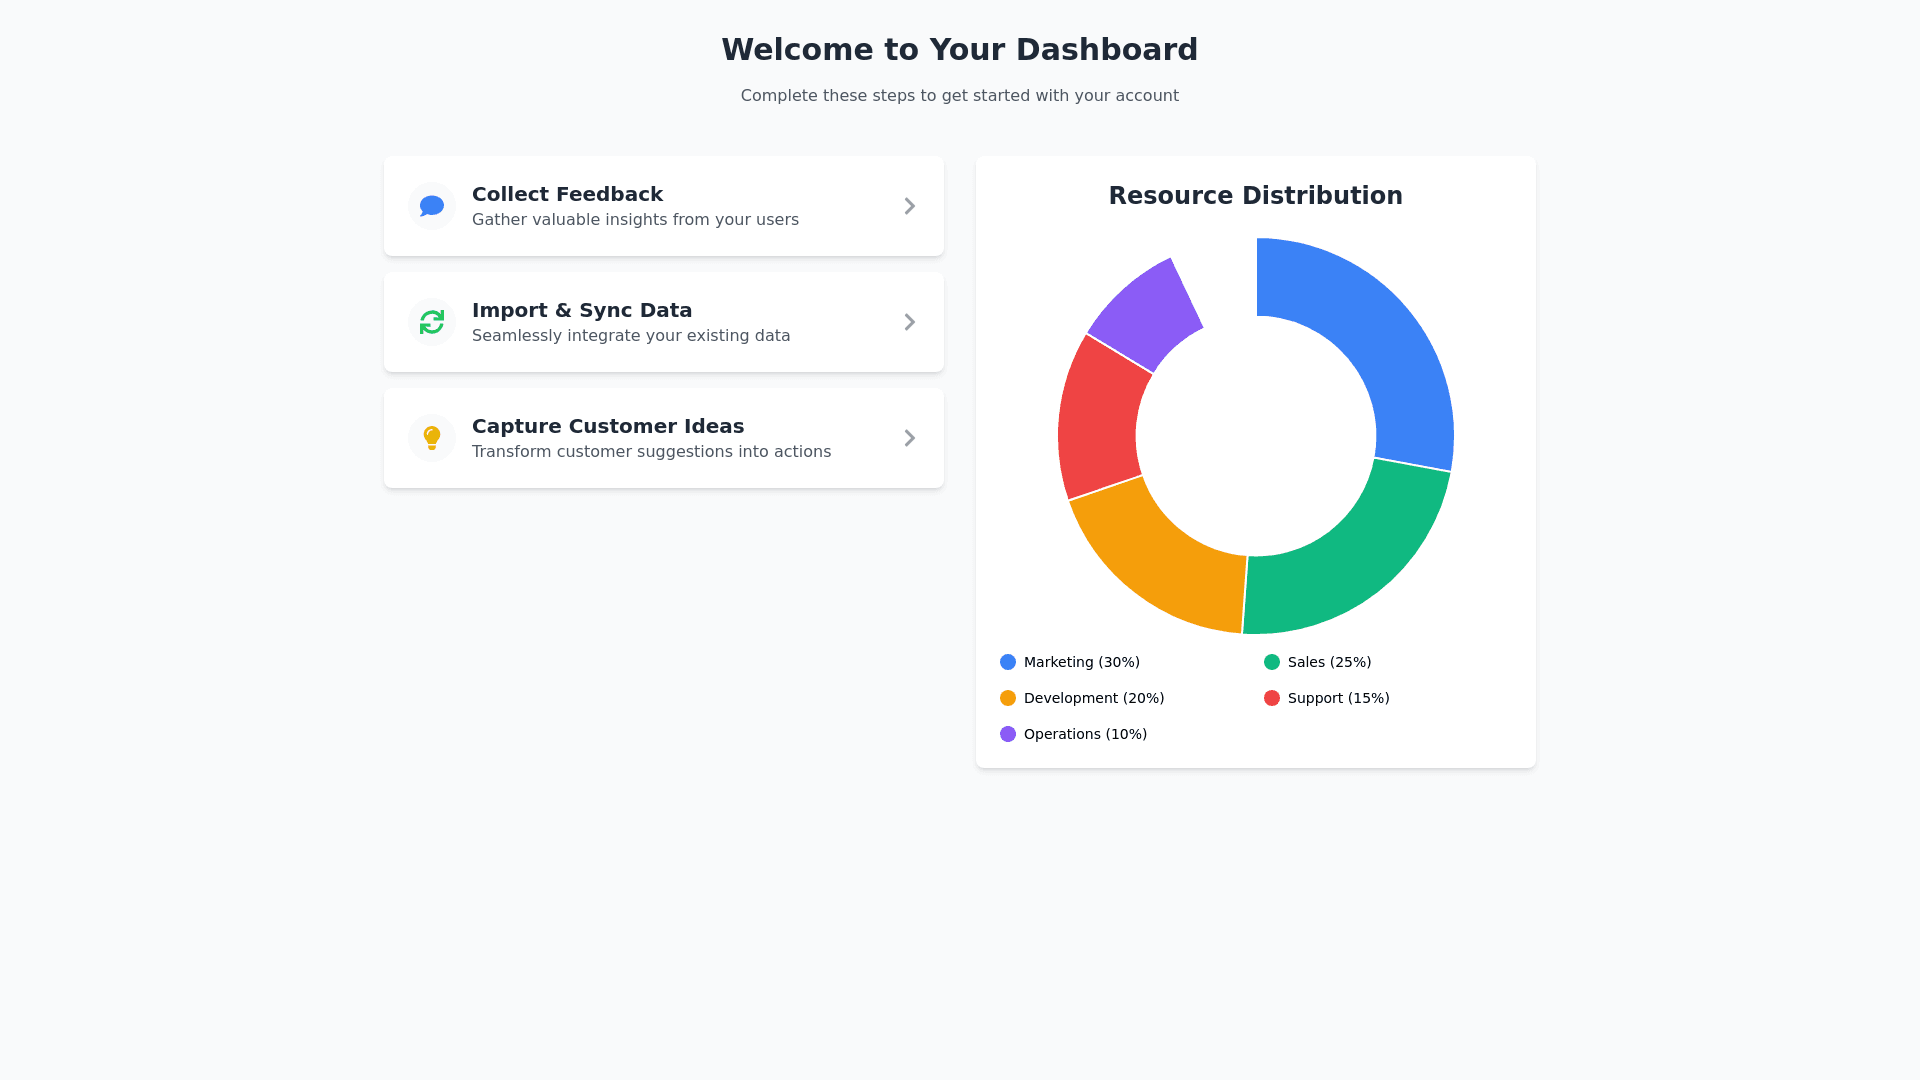Expand the Collect Feedback chevron arrow

[x=909, y=206]
